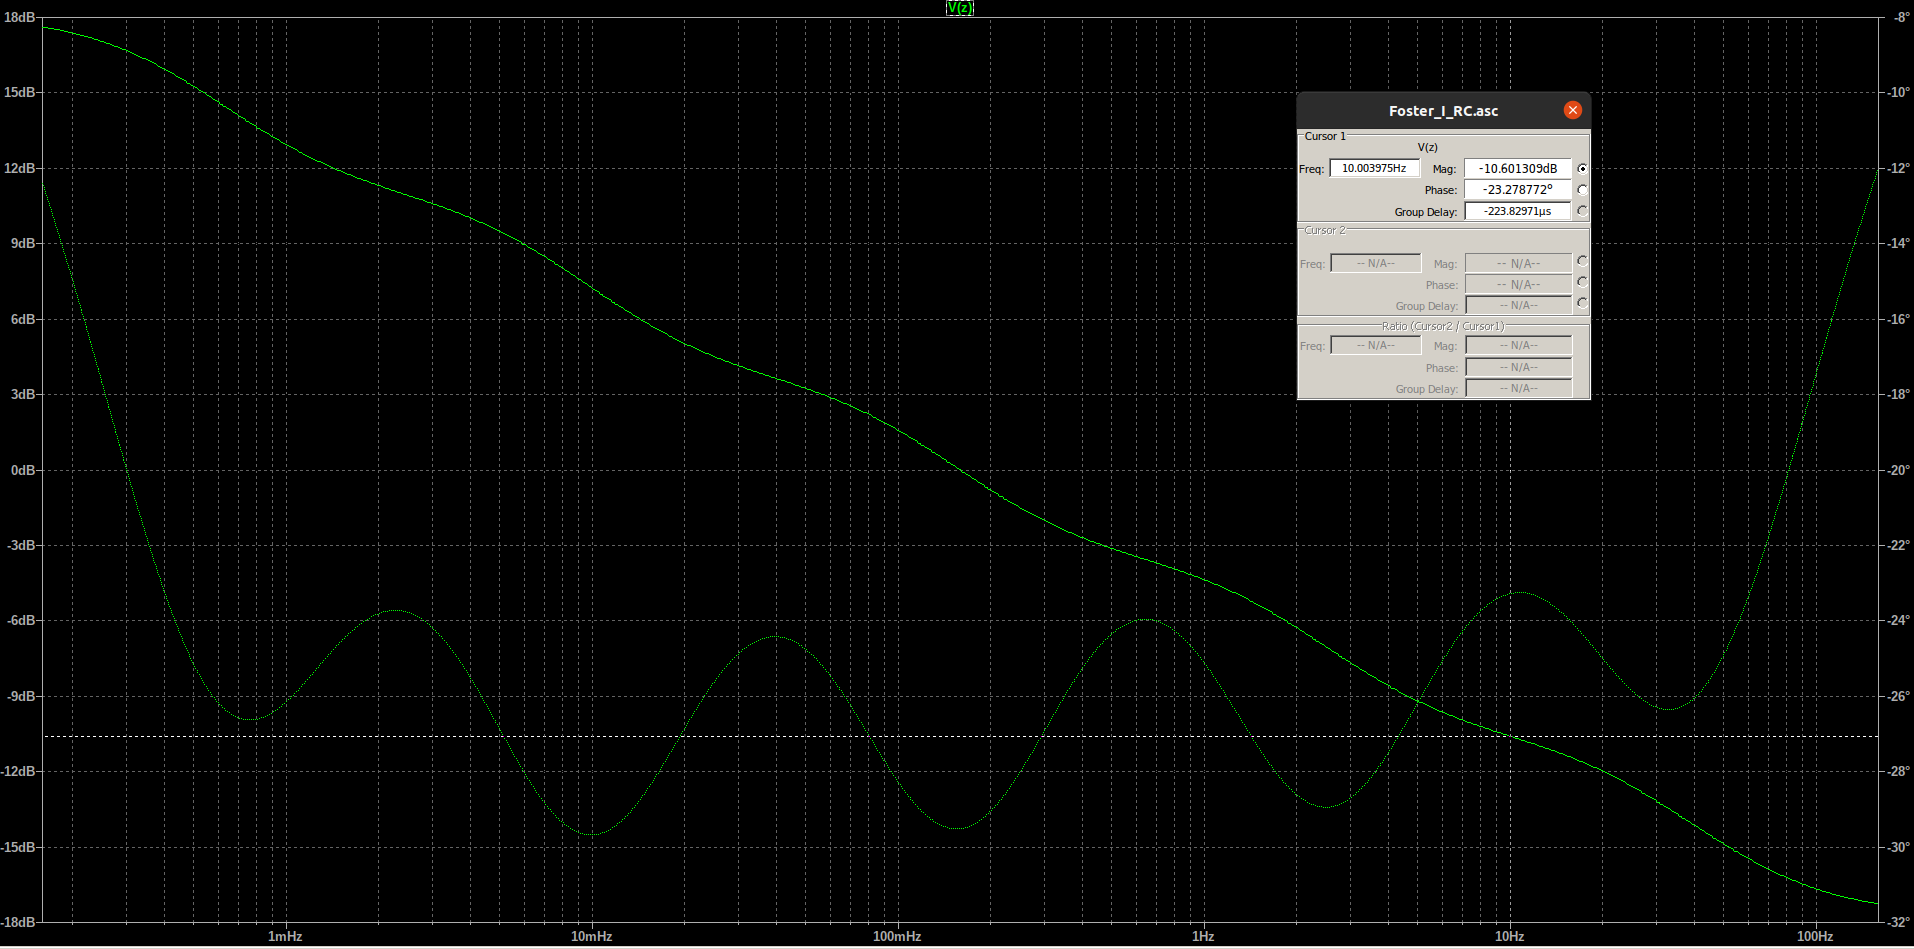Image resolution: width=1914 pixels, height=949 pixels.
Task: Click the 100mHz label on frequency axis
Action: tap(897, 937)
